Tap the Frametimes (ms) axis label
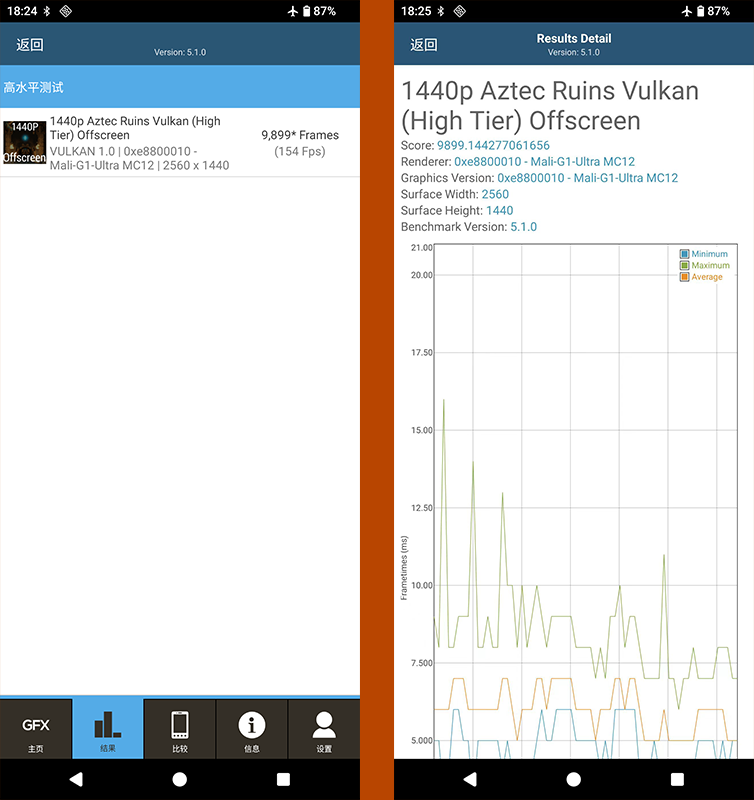The width and height of the screenshot is (754, 800). pos(404,568)
